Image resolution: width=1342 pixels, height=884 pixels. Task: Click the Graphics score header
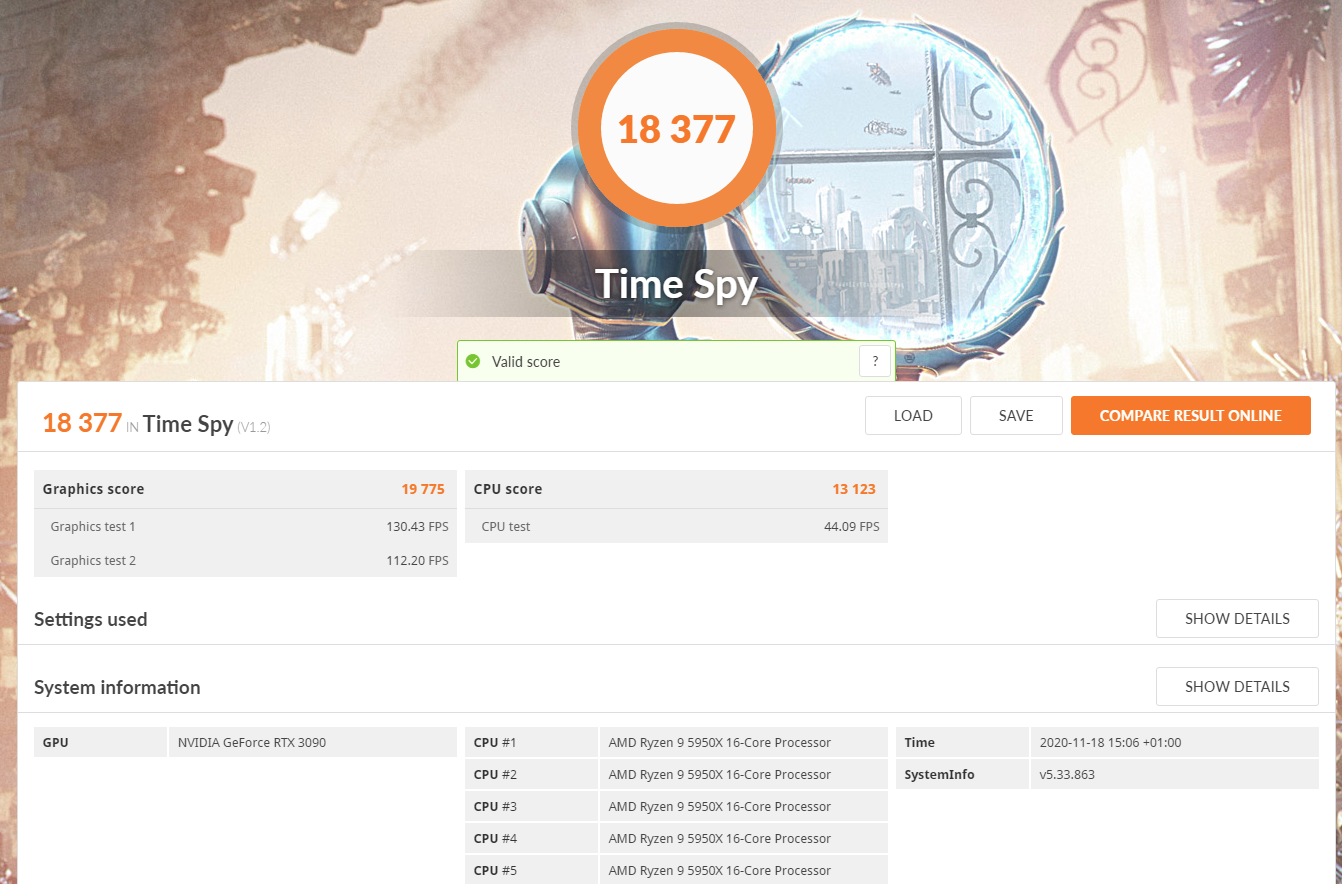tap(93, 489)
